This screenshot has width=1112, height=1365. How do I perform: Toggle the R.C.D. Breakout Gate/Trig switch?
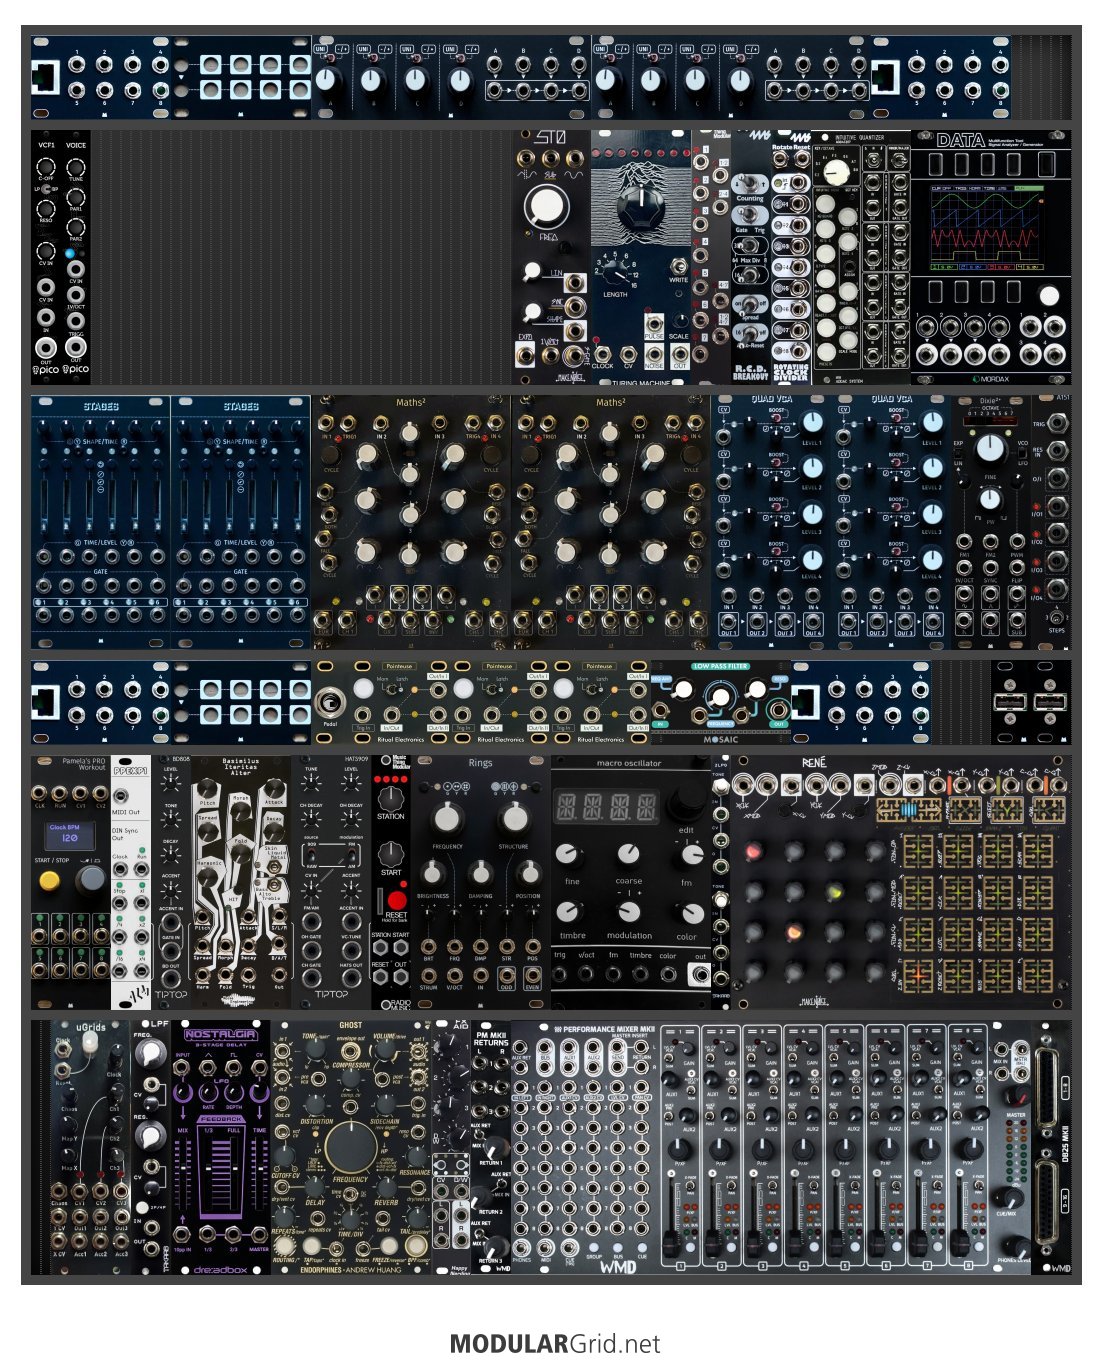pos(750,216)
